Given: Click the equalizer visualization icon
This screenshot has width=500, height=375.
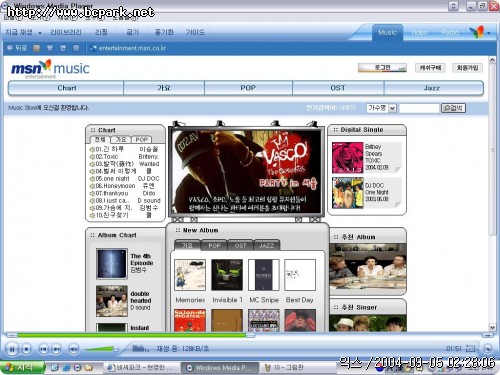Looking at the screenshot, I should tap(140, 348).
